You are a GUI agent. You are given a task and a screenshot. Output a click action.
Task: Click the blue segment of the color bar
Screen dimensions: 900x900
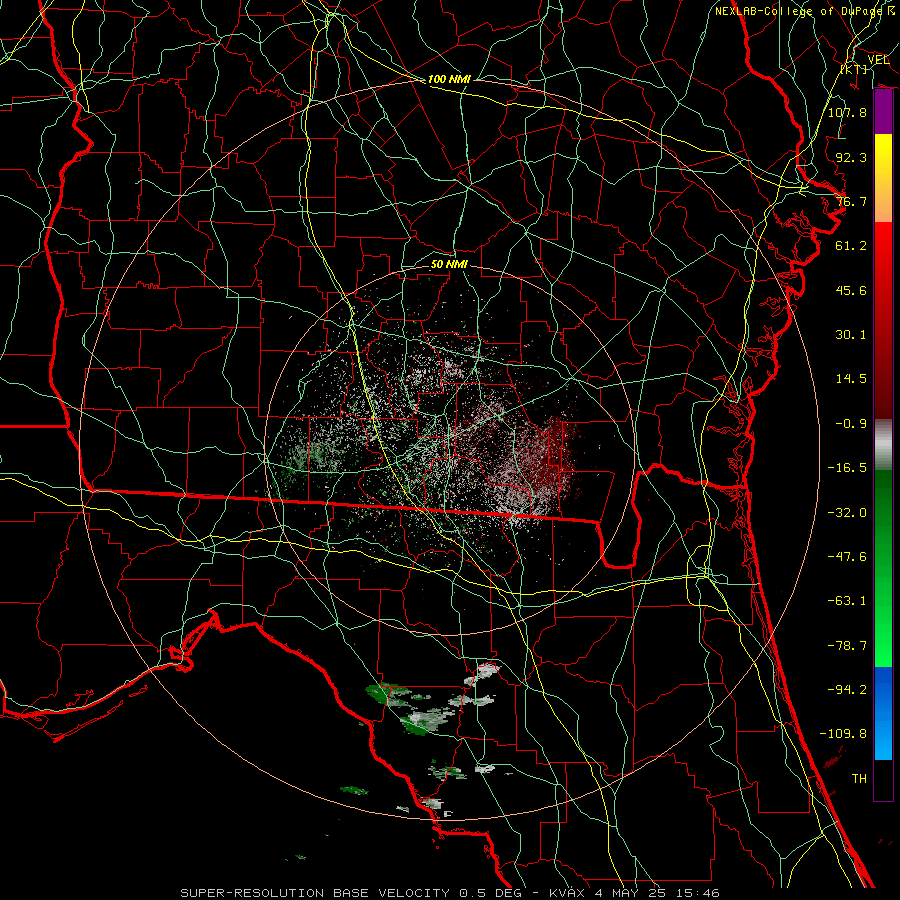point(883,713)
